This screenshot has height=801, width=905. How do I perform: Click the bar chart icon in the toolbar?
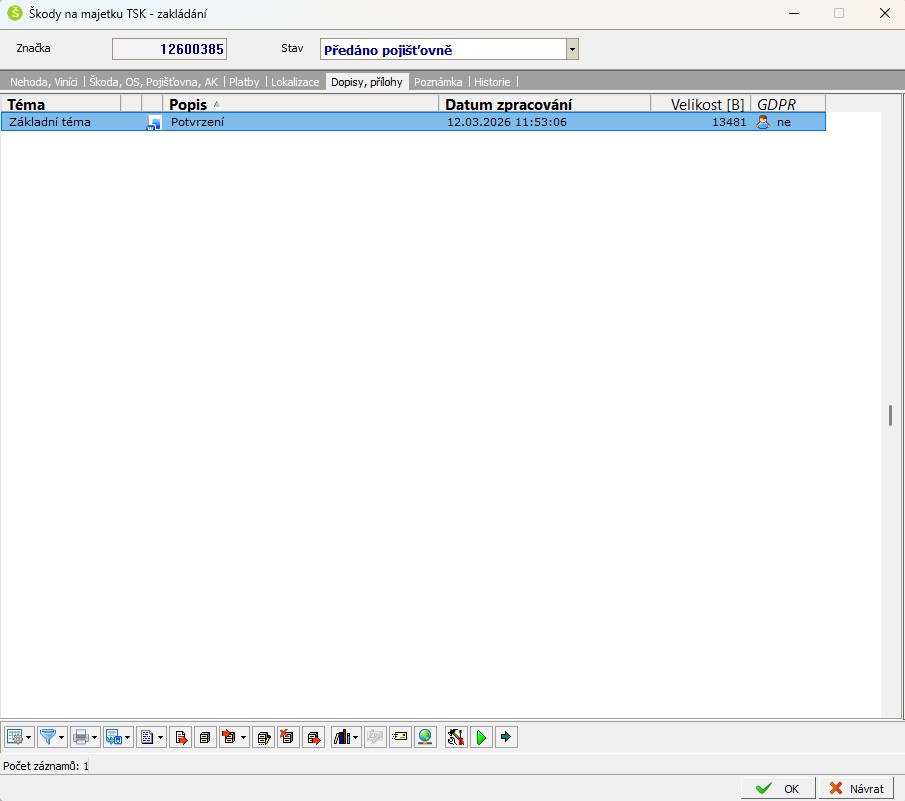[342, 737]
